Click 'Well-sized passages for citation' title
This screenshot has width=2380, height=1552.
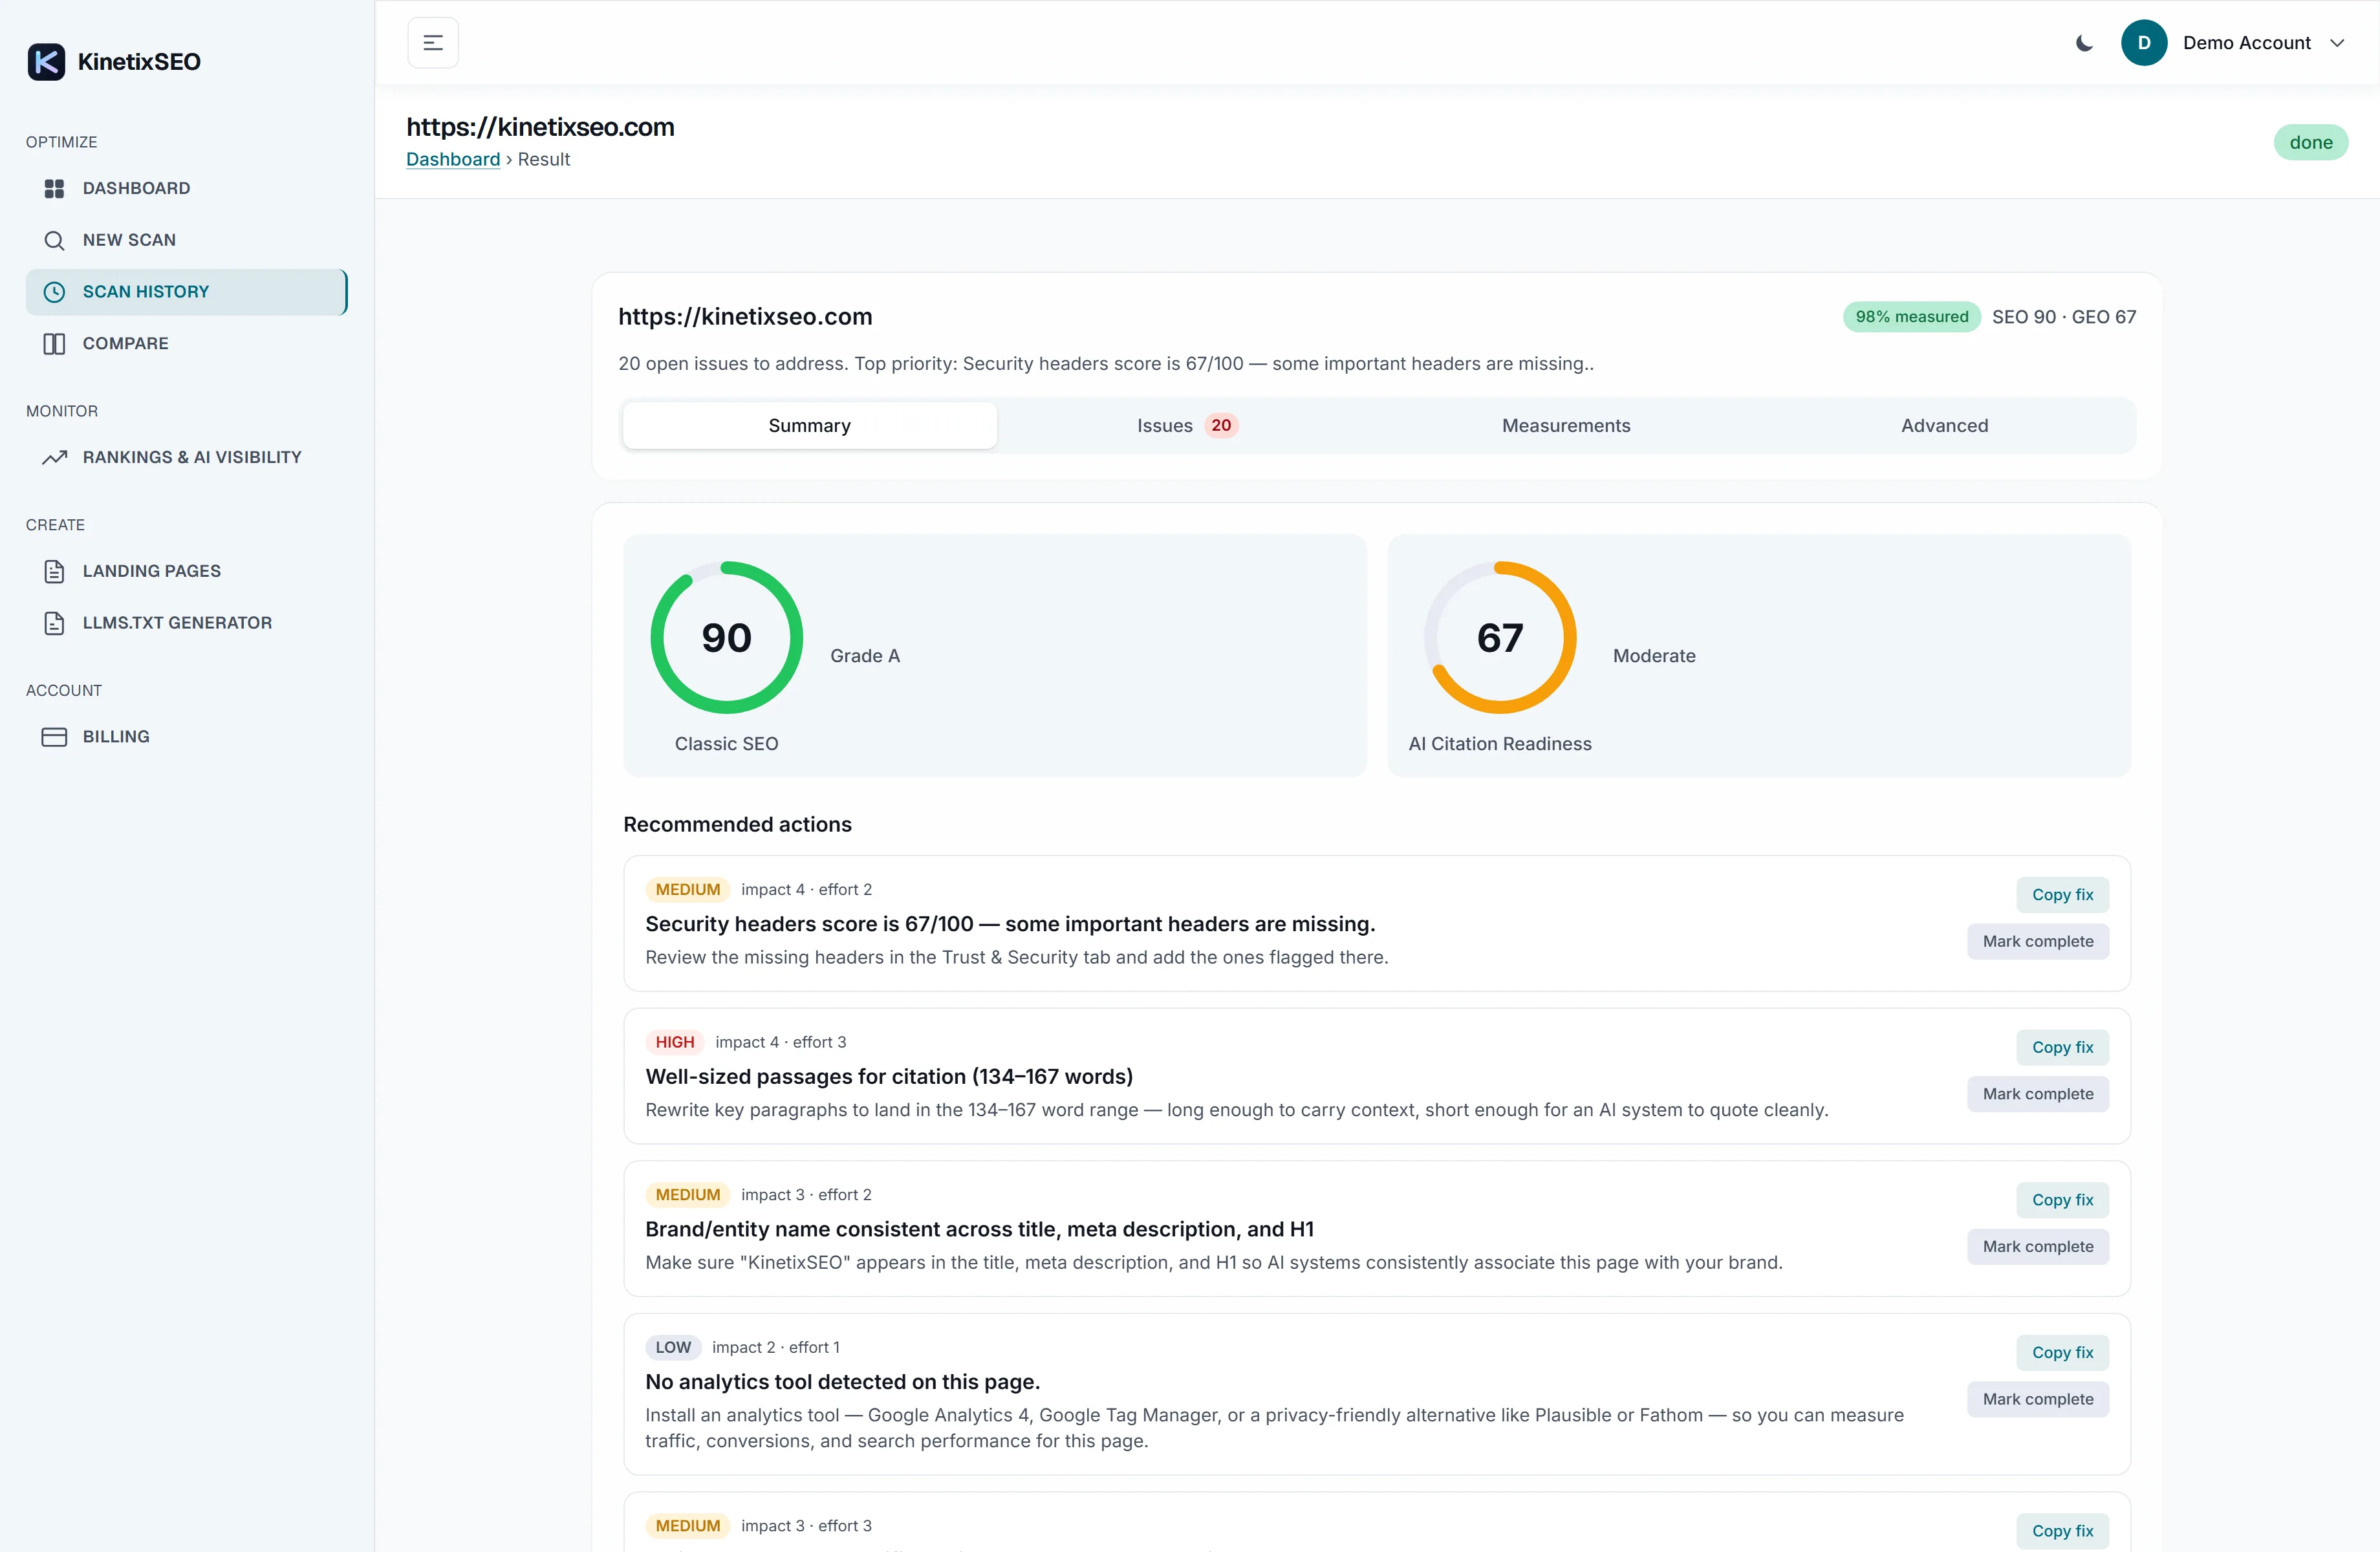click(x=889, y=1077)
